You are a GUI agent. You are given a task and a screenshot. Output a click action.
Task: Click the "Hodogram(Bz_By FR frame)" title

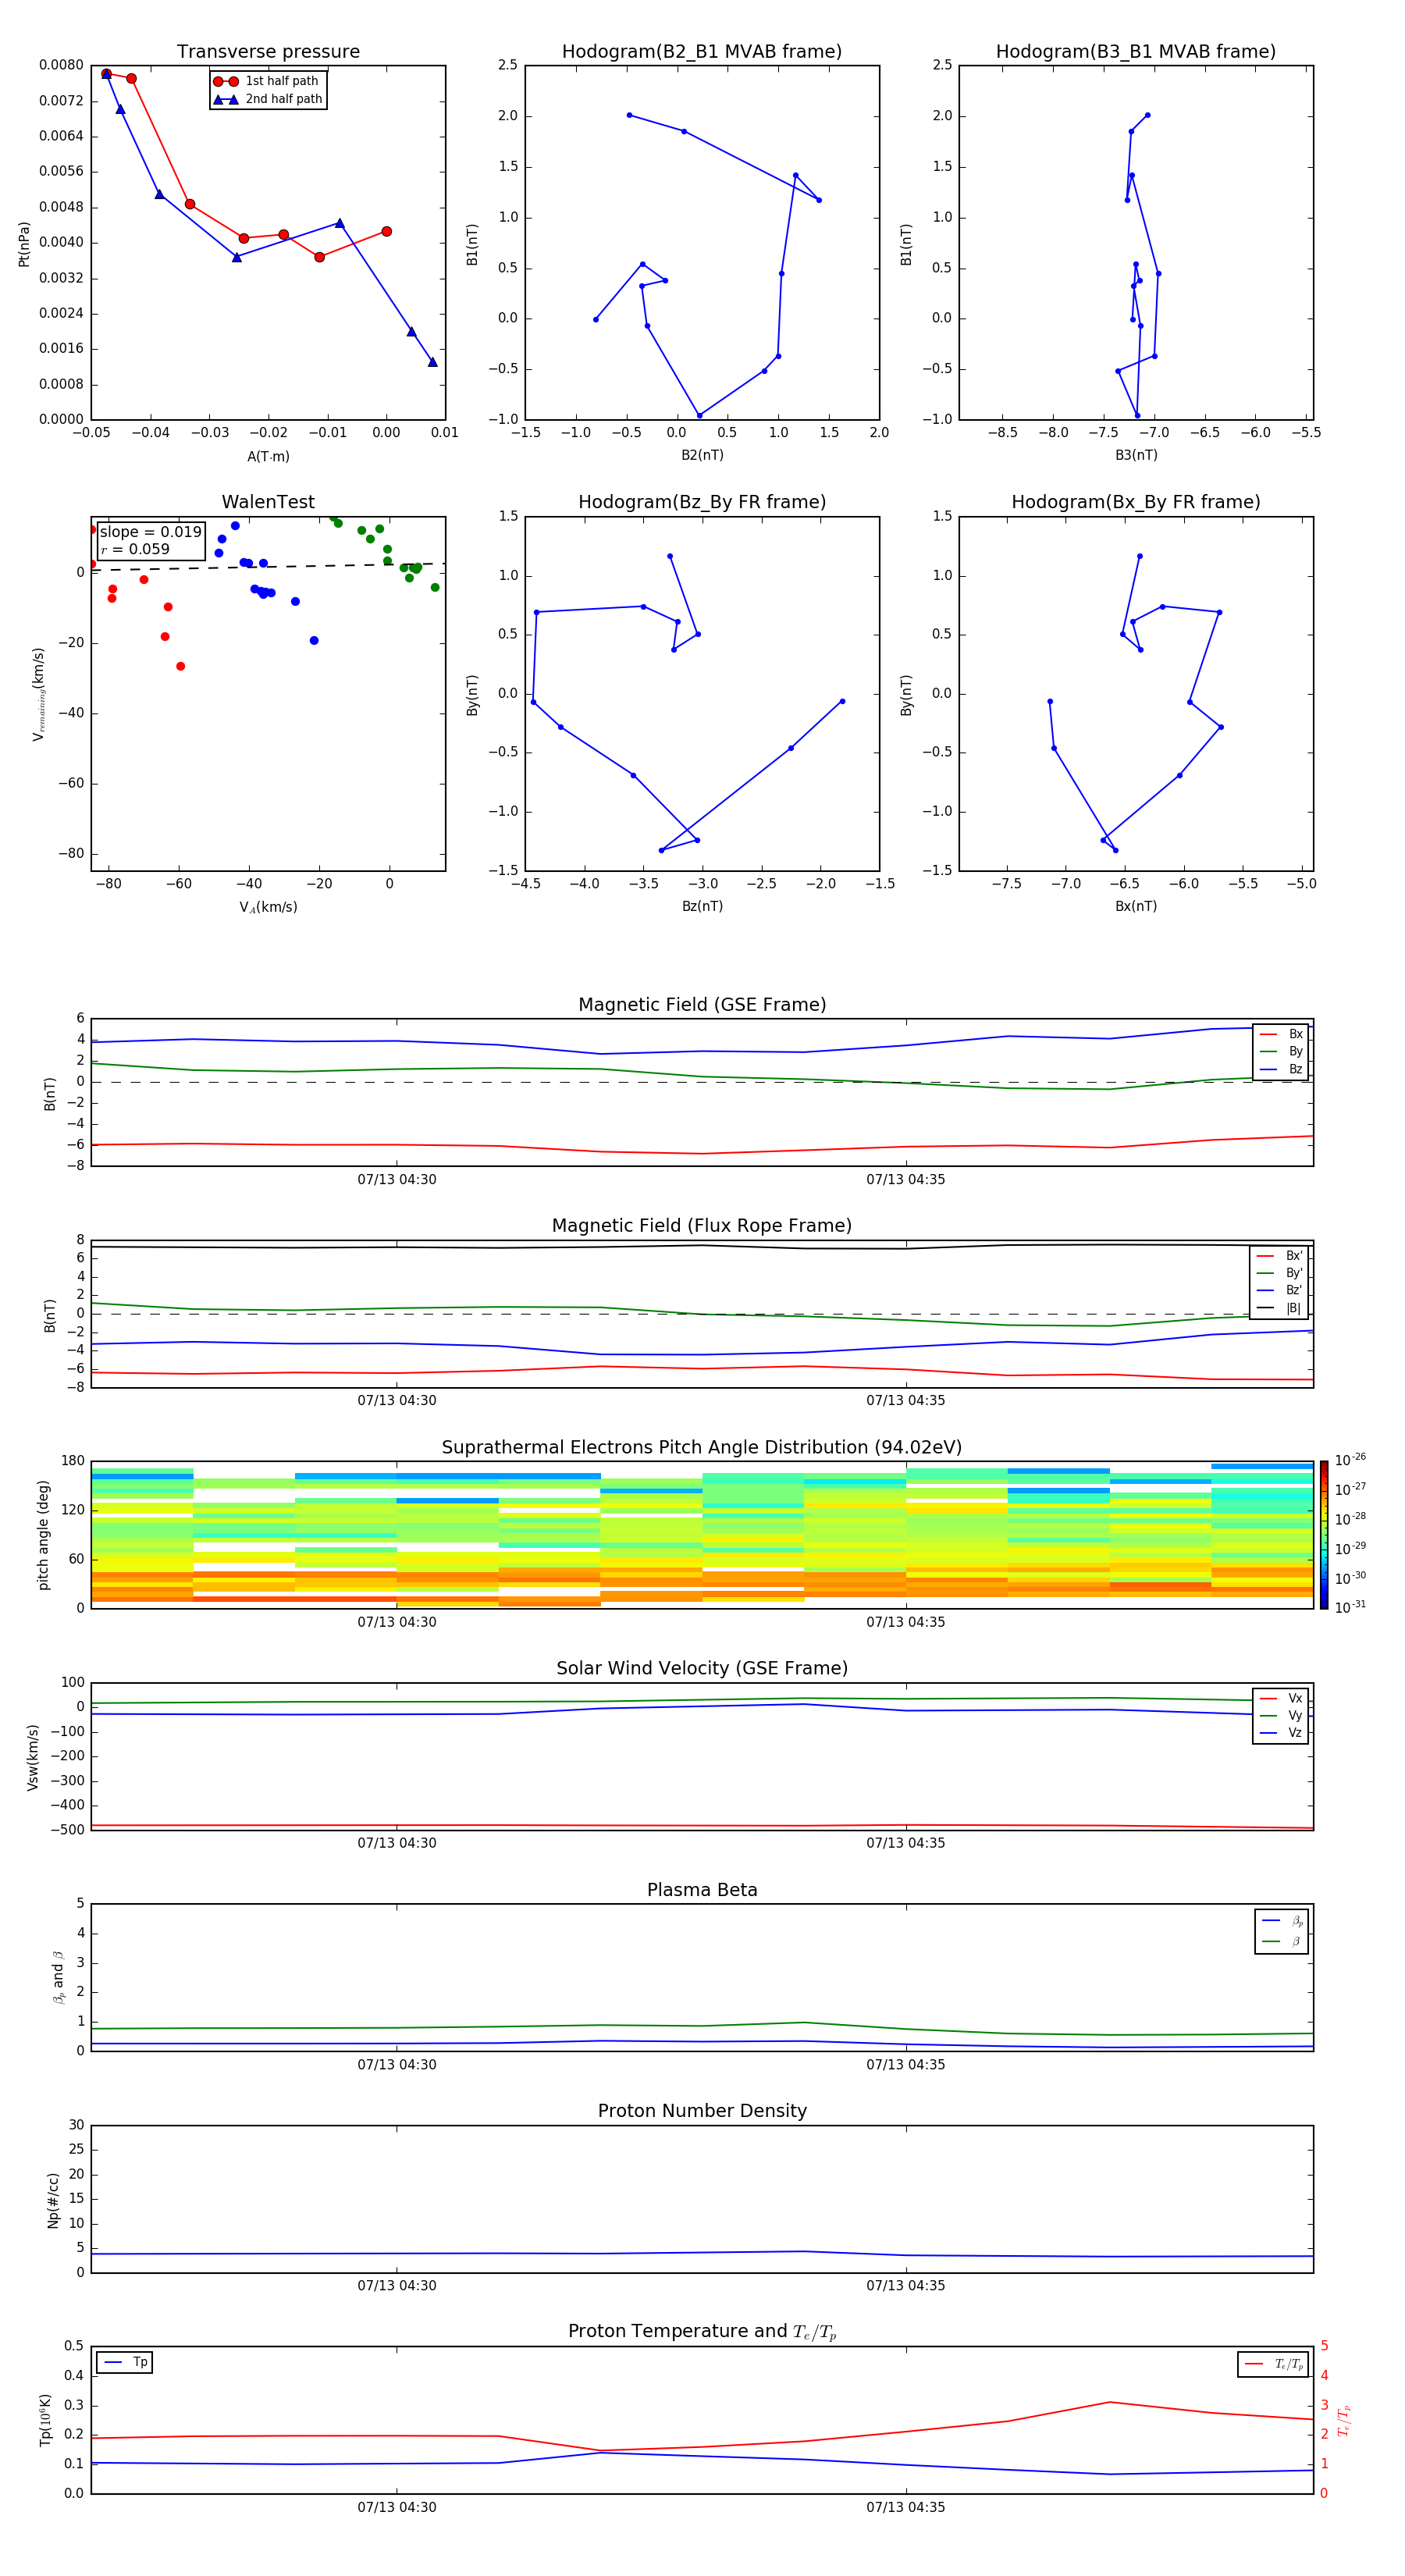tap(702, 502)
